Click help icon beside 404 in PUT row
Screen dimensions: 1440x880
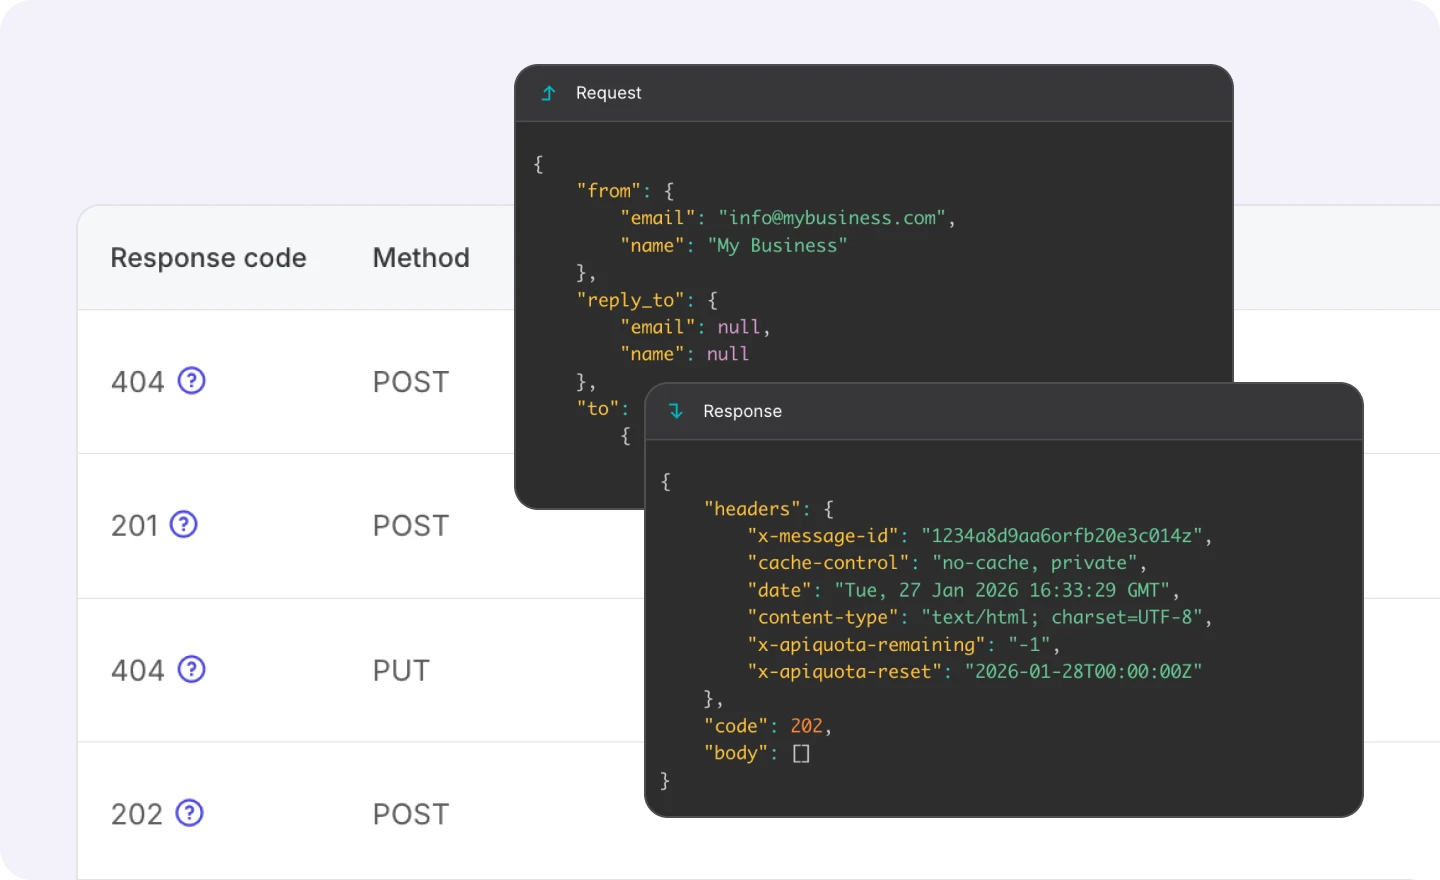(191, 669)
